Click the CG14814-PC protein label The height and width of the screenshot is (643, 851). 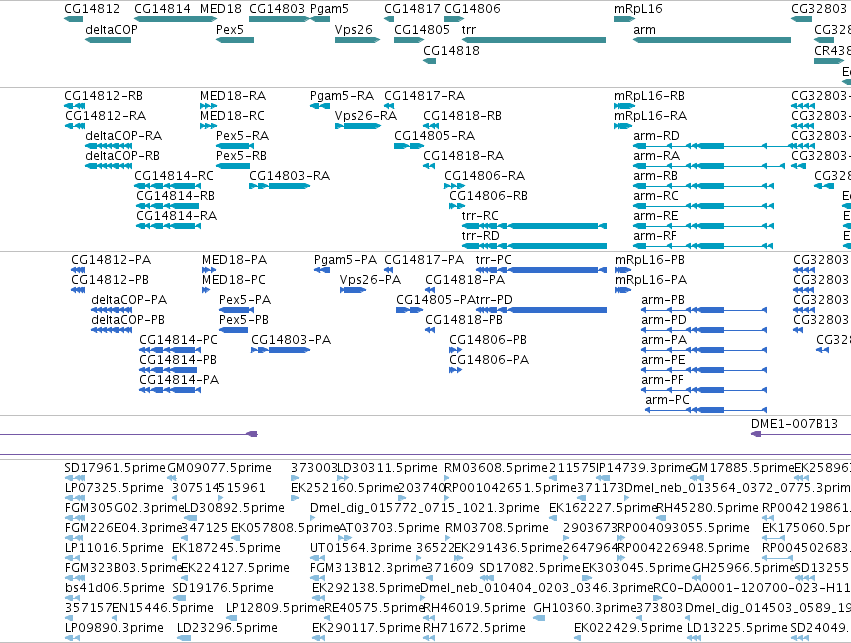click(x=179, y=340)
